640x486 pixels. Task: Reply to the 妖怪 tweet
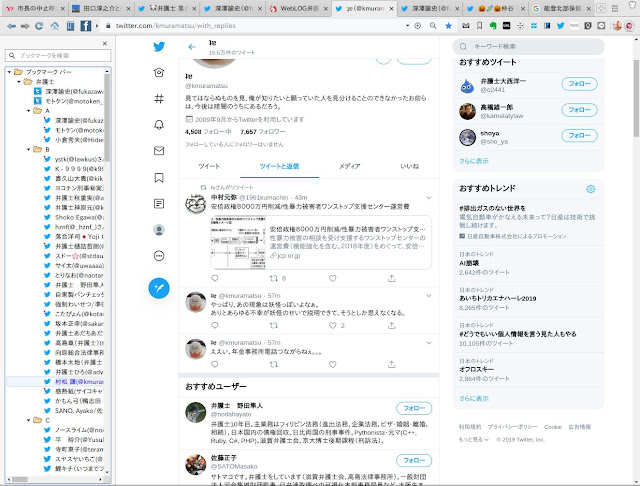(x=215, y=325)
